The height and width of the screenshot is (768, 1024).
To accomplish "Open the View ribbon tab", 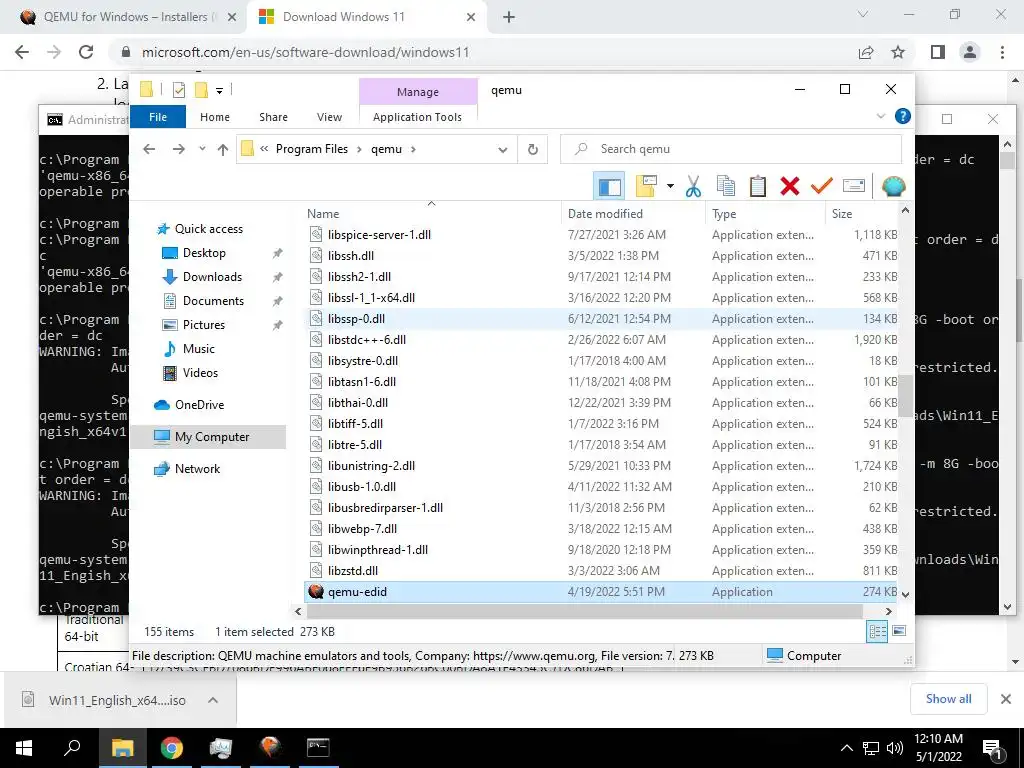I will (329, 117).
